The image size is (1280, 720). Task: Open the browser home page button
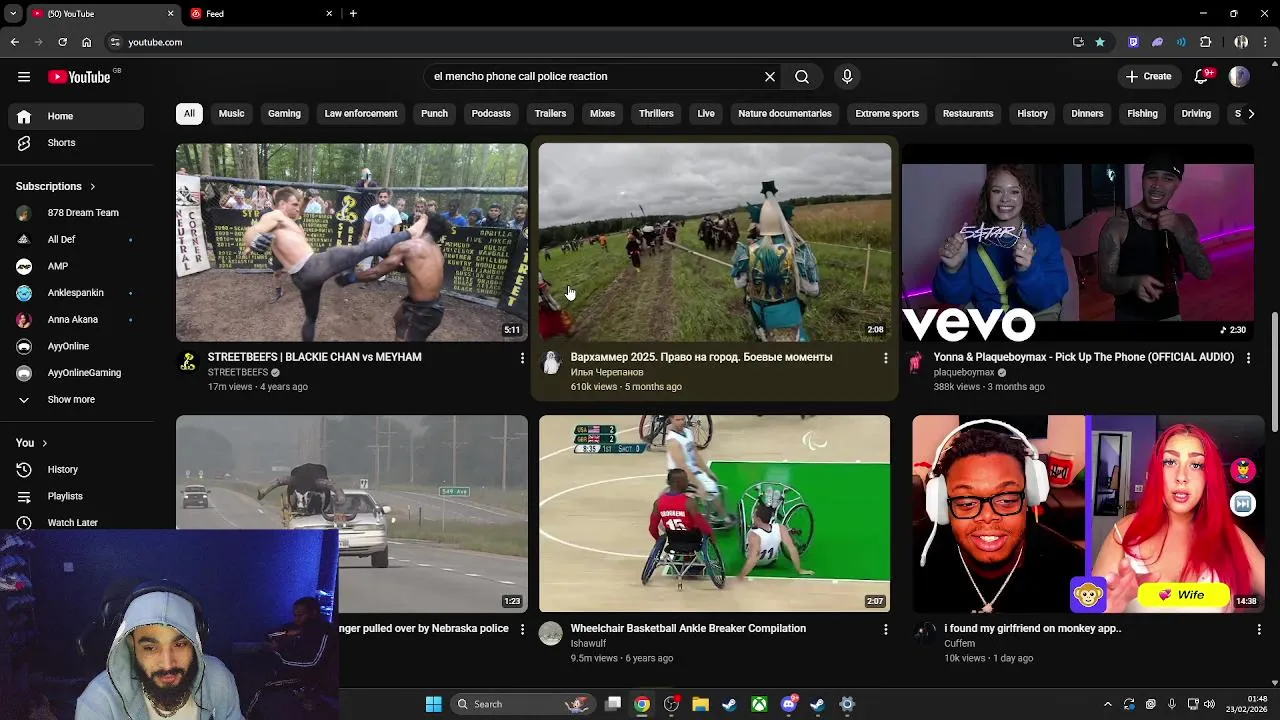[x=87, y=42]
